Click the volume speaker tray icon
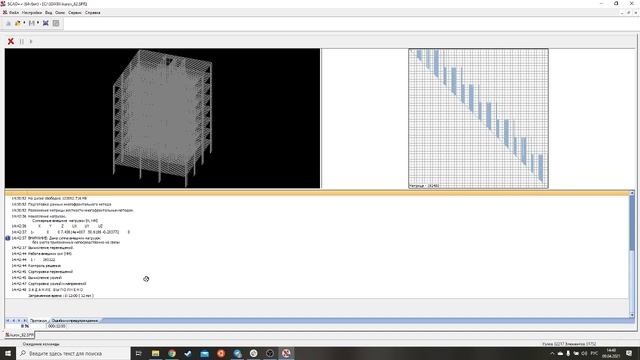Viewport: 640px width, 360px height. coord(584,353)
